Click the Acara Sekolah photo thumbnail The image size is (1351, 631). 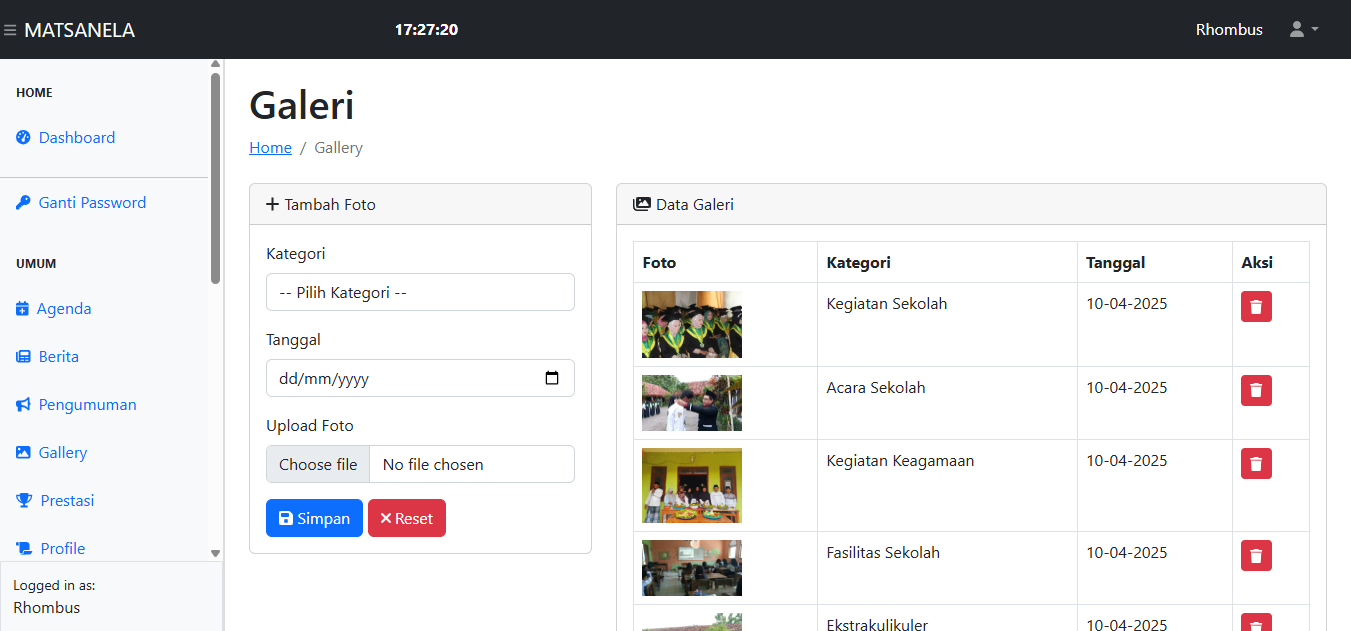692,403
